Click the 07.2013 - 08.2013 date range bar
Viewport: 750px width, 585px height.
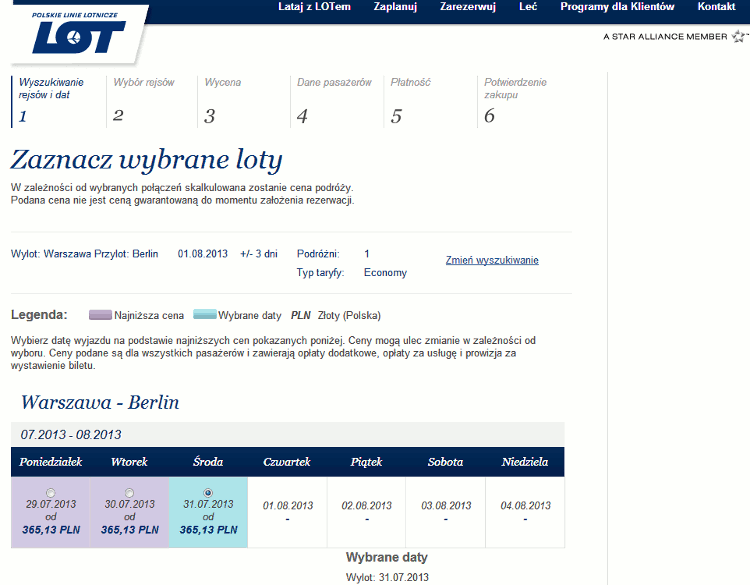[287, 435]
